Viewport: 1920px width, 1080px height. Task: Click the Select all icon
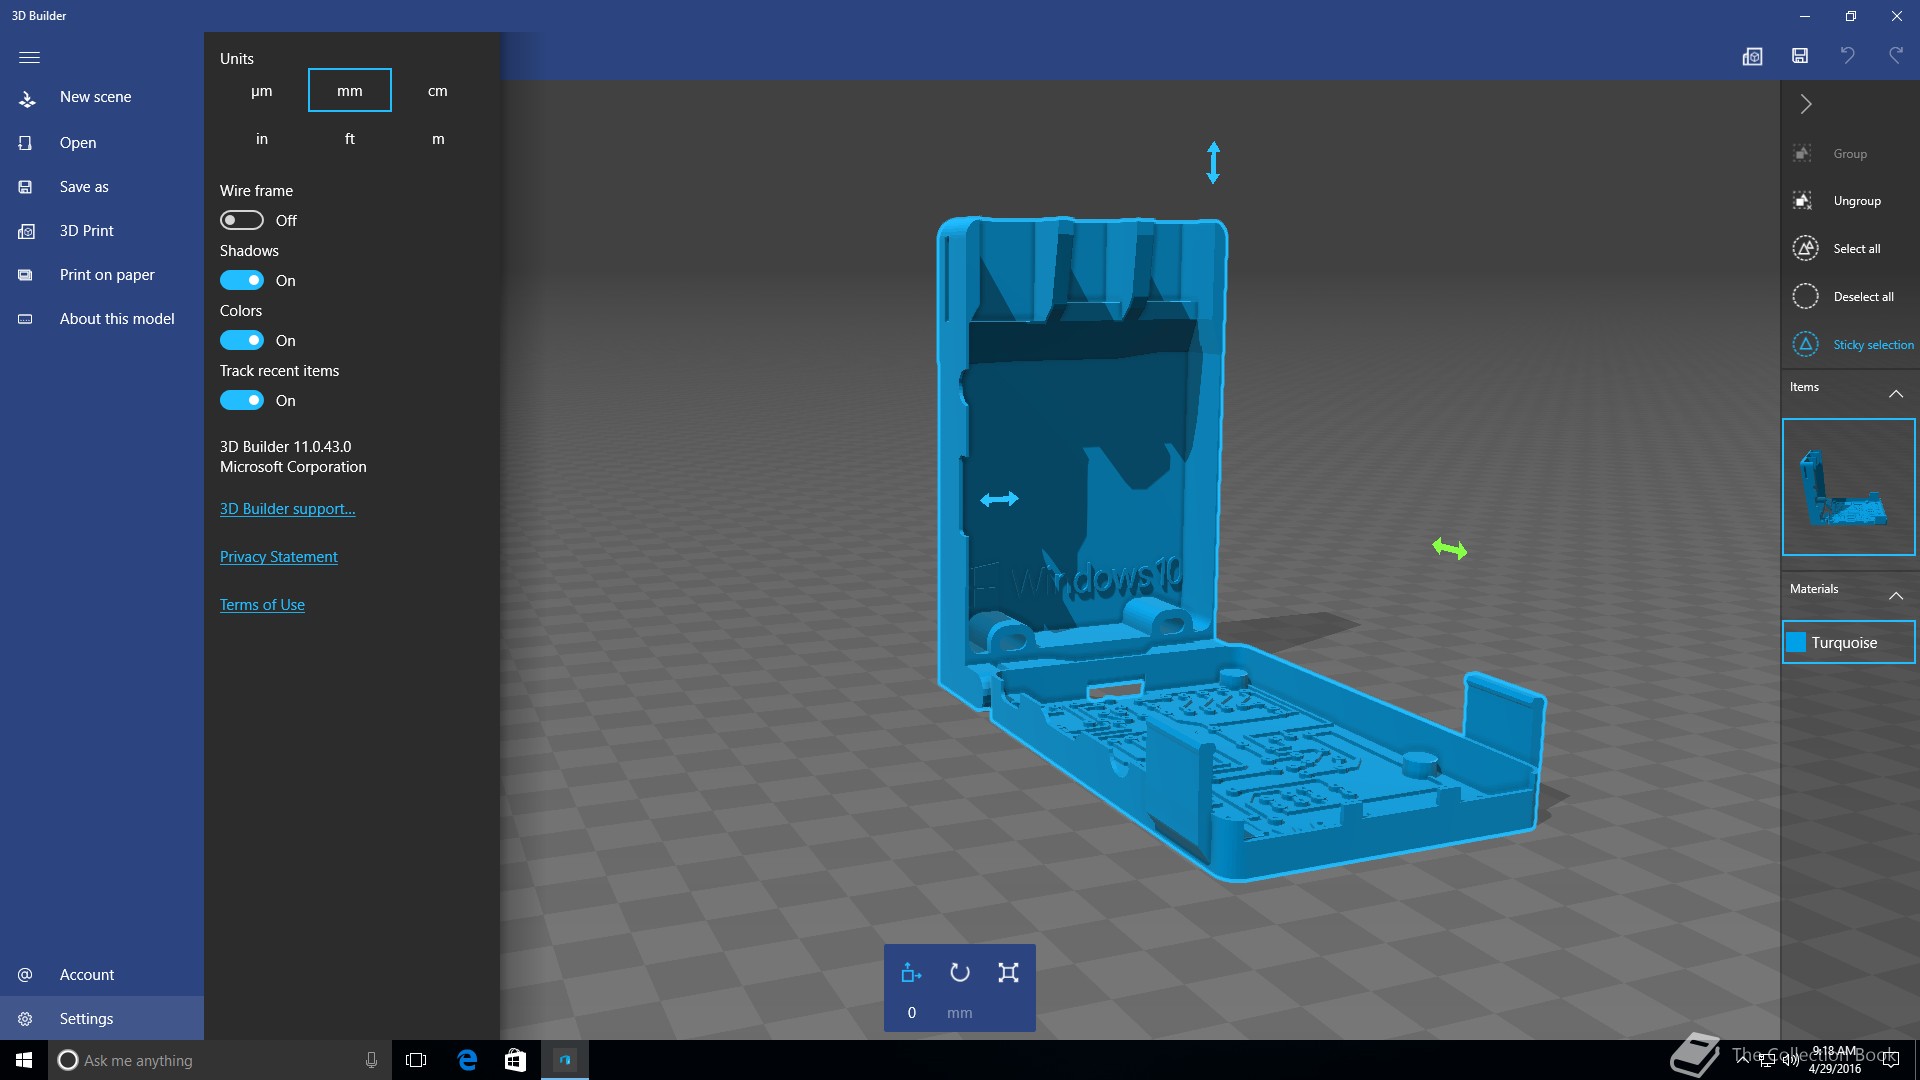click(x=1805, y=248)
